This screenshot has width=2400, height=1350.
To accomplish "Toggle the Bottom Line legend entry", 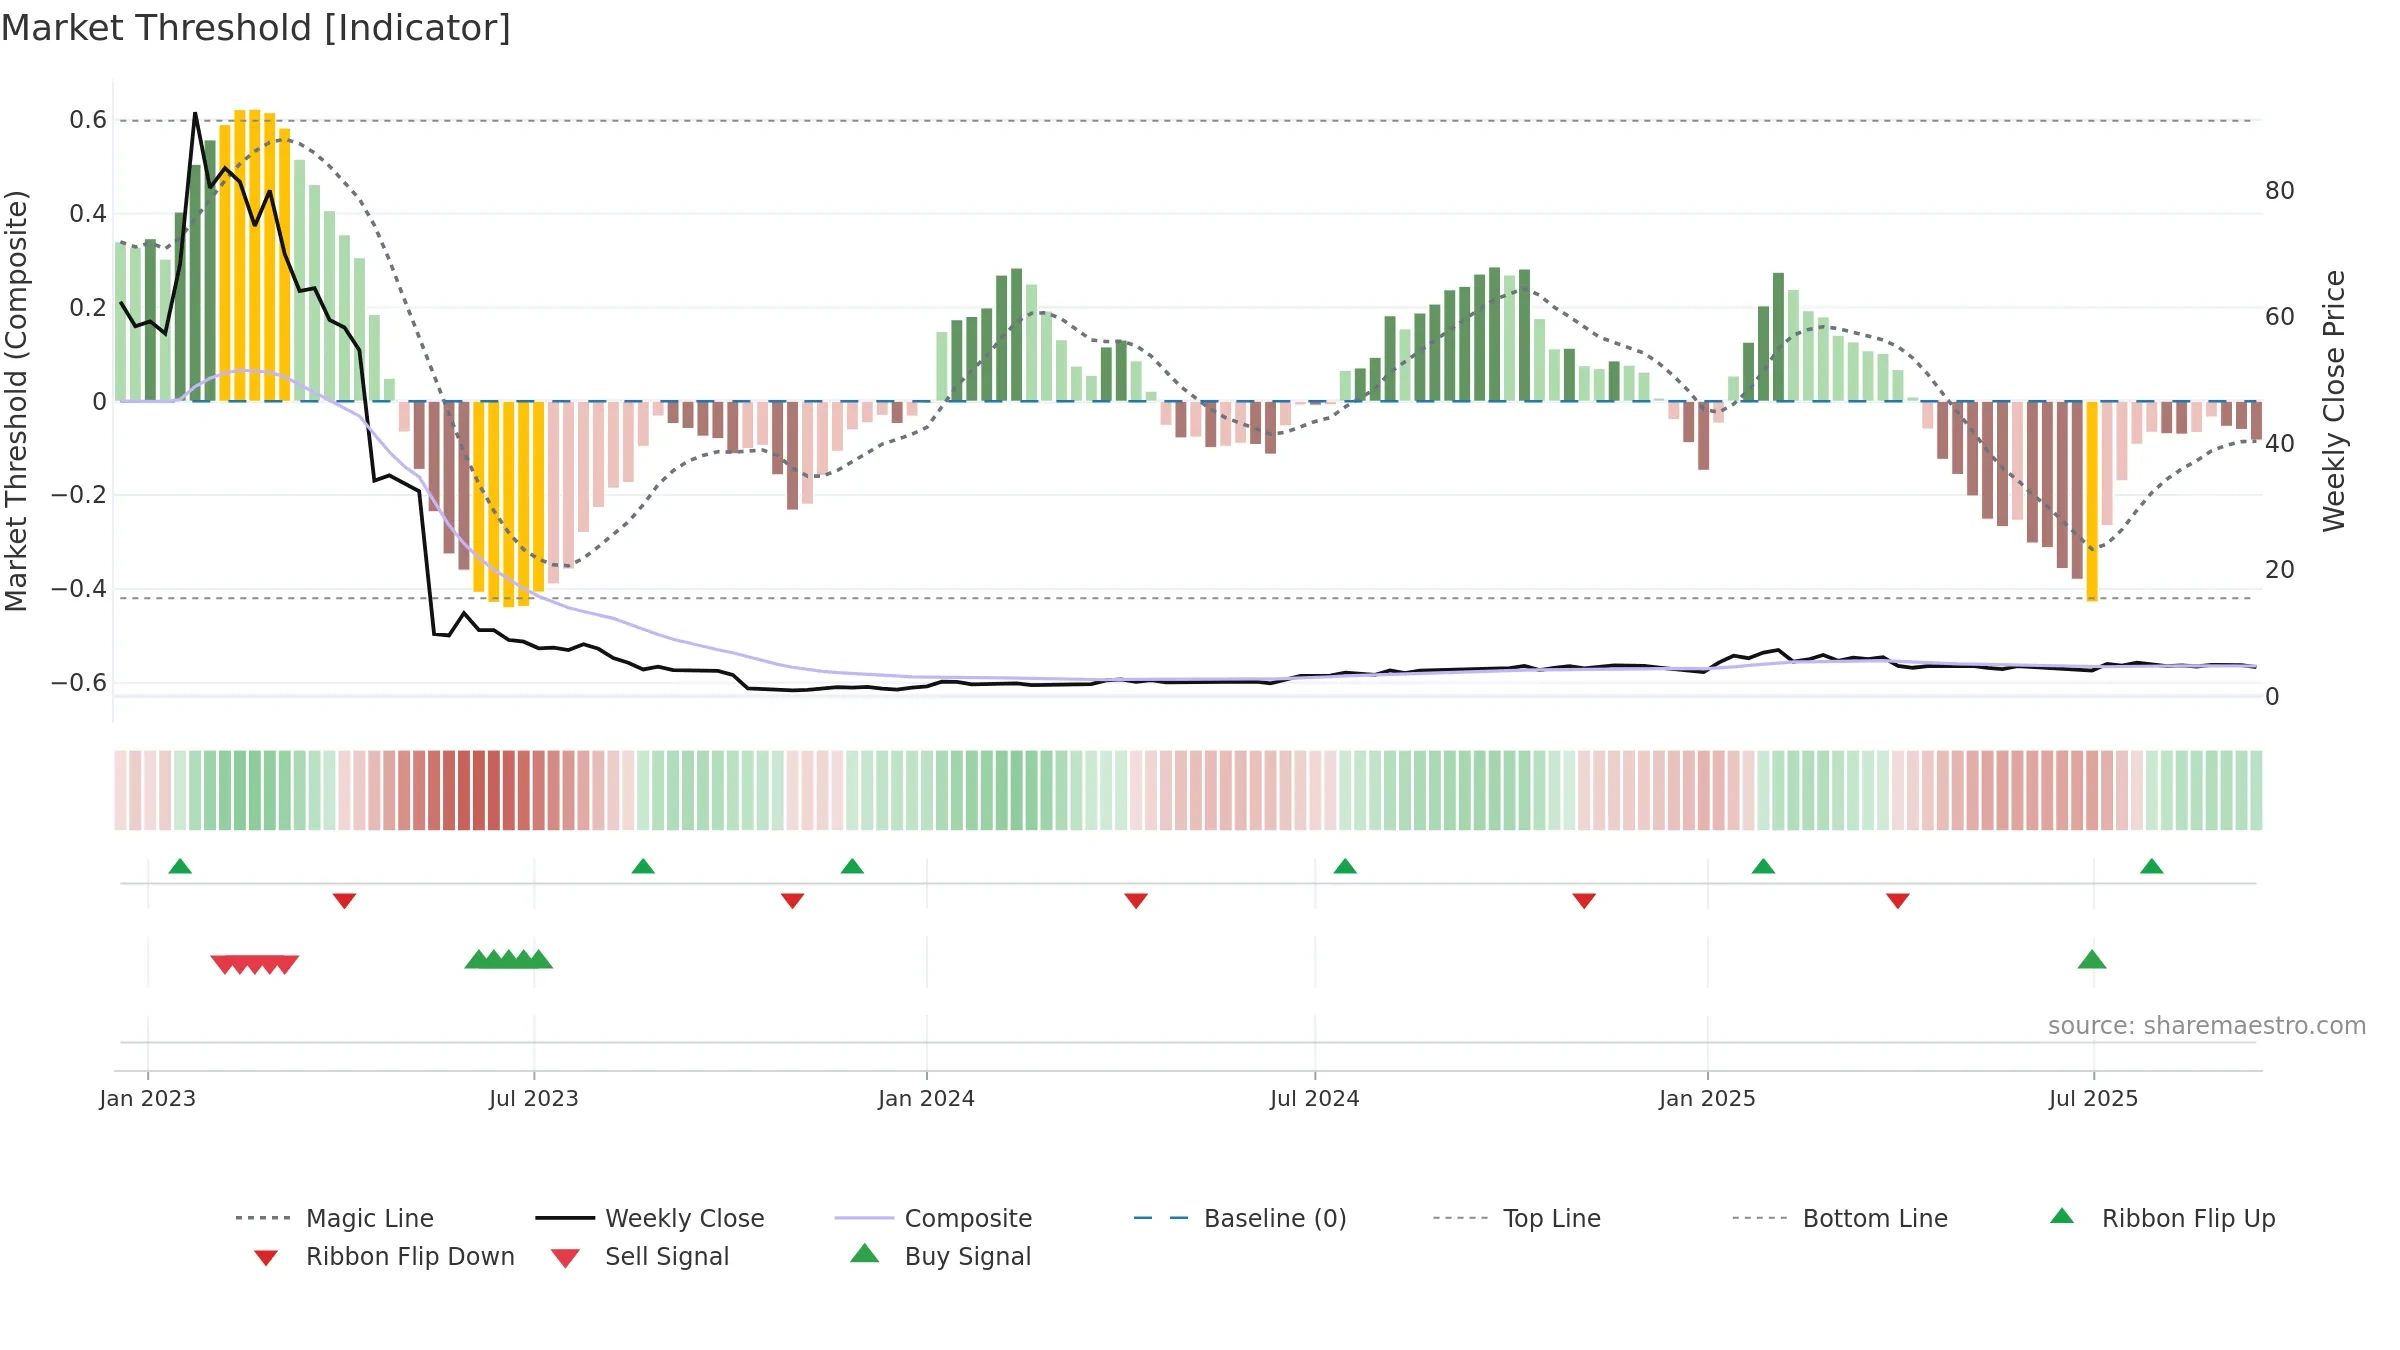I will click(x=1840, y=1218).
